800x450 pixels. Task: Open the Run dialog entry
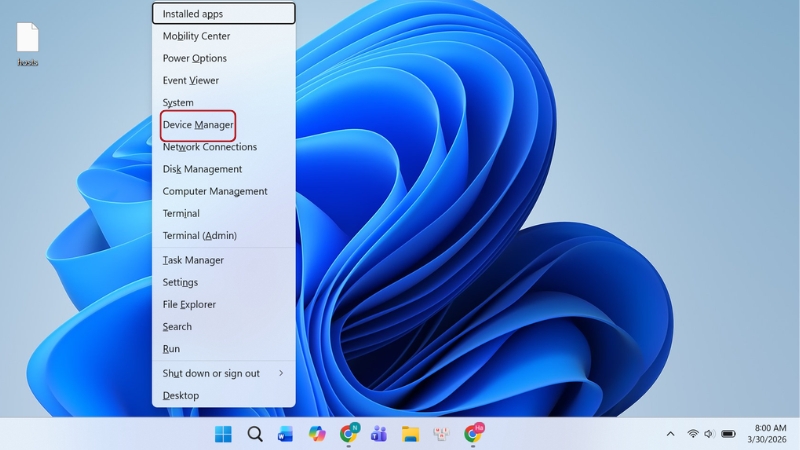223,349
